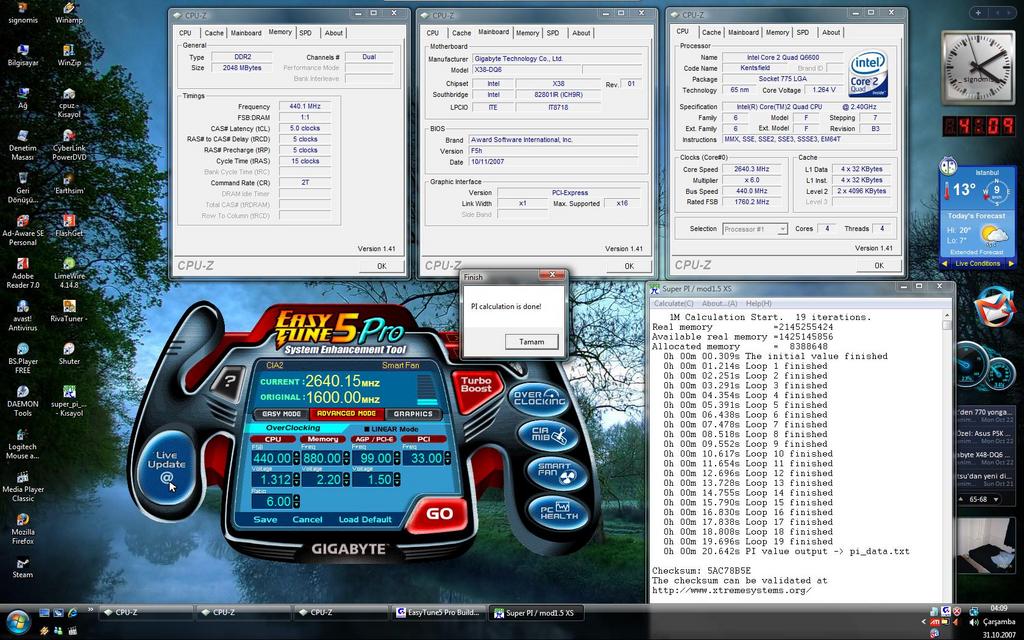
Task: Click the red GO button
Action: [439, 514]
